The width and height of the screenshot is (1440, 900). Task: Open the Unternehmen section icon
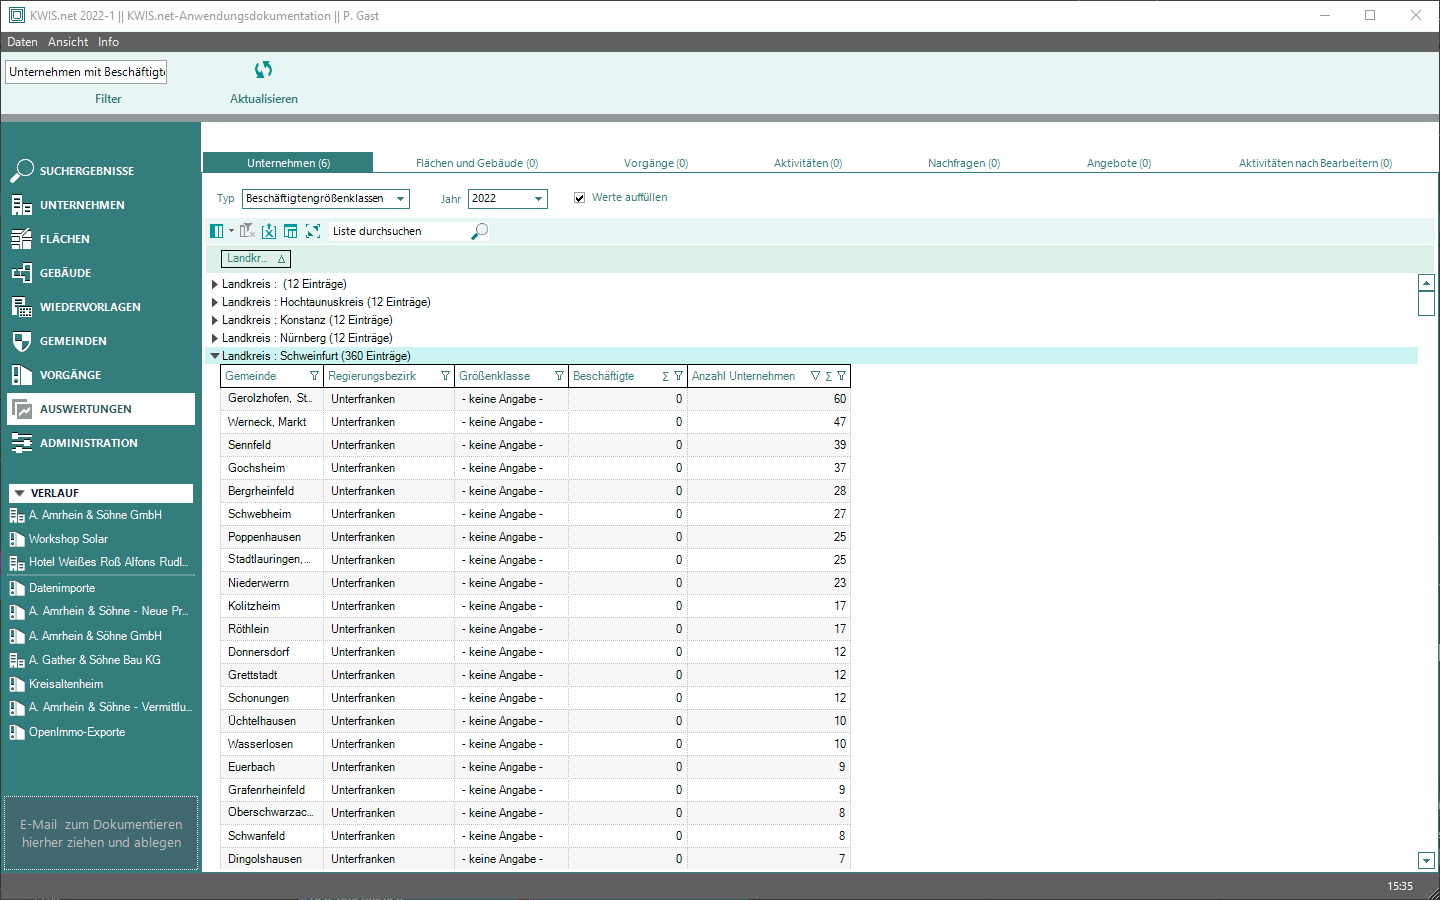pyautogui.click(x=21, y=205)
